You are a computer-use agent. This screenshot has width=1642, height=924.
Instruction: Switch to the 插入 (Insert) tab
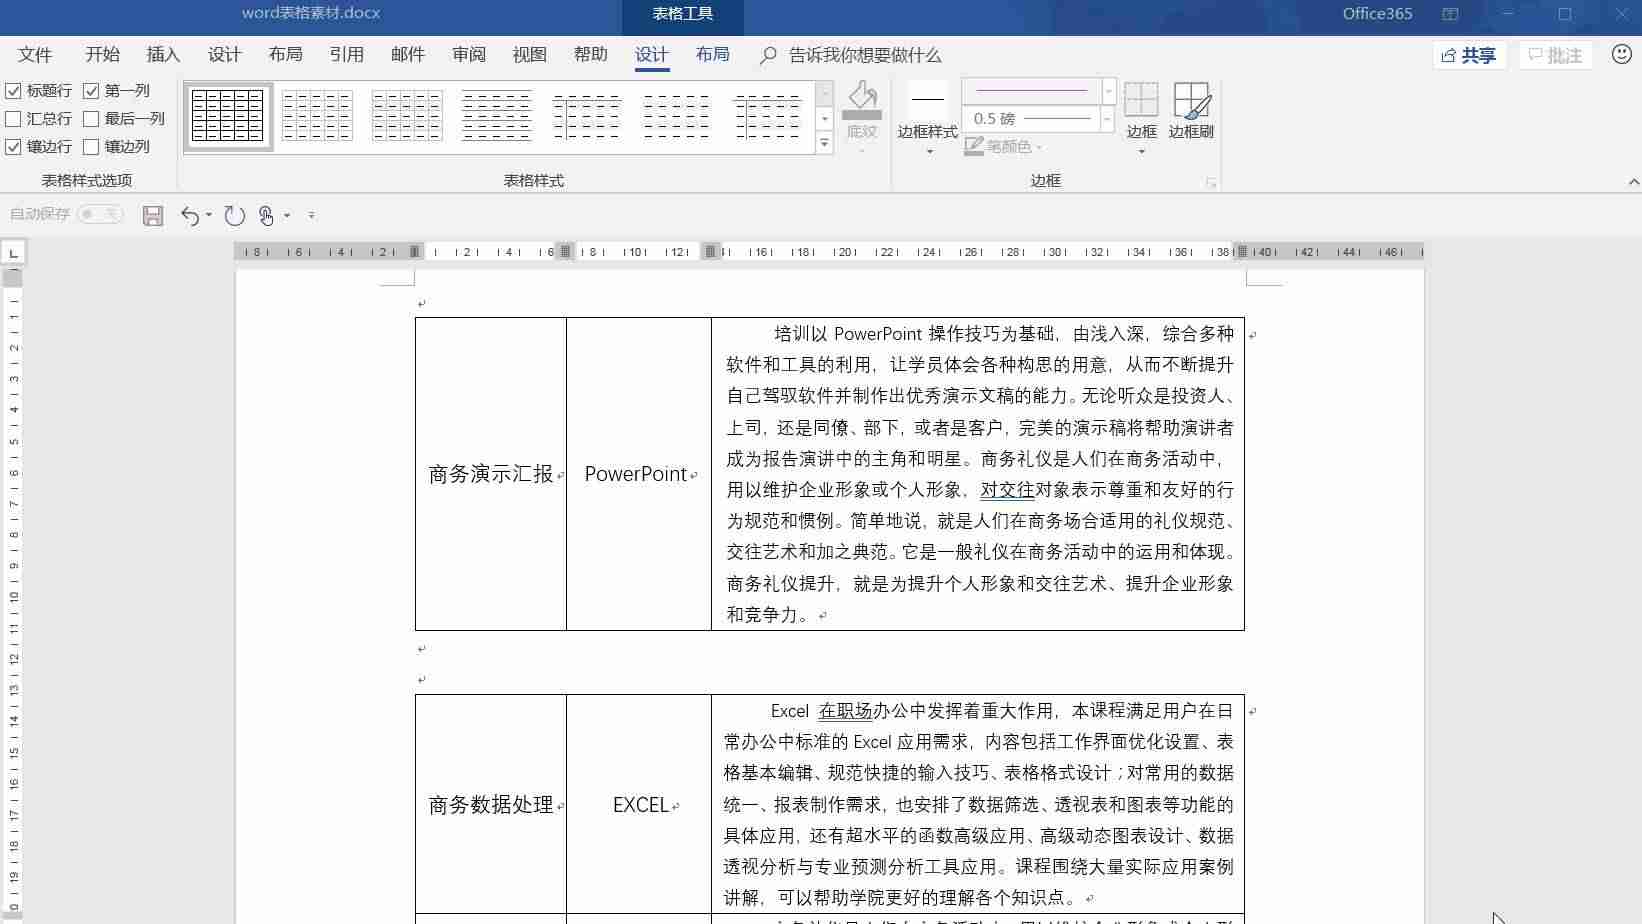tap(163, 55)
